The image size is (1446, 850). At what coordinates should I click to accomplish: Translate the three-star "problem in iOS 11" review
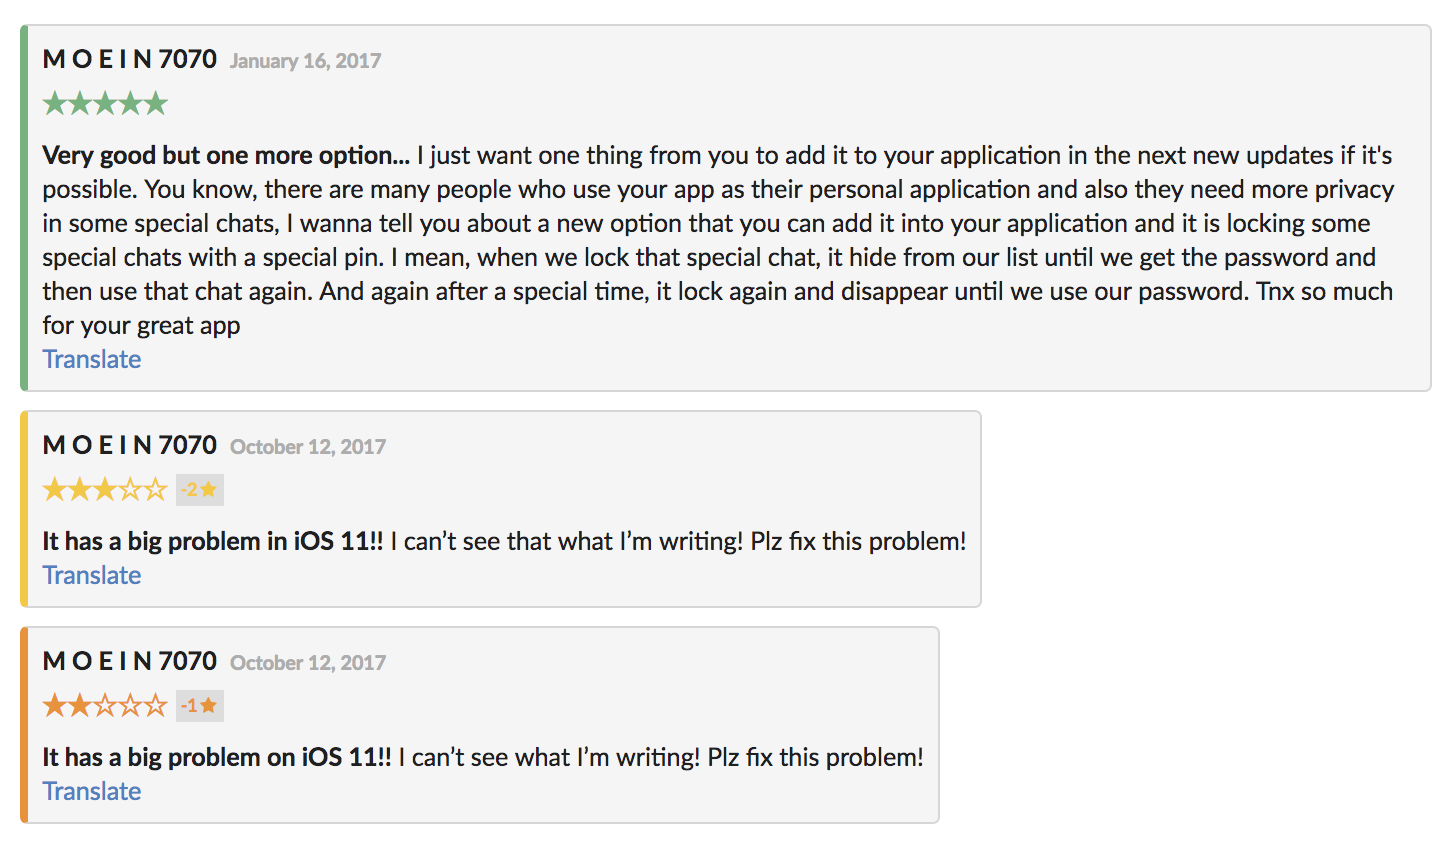[x=92, y=575]
